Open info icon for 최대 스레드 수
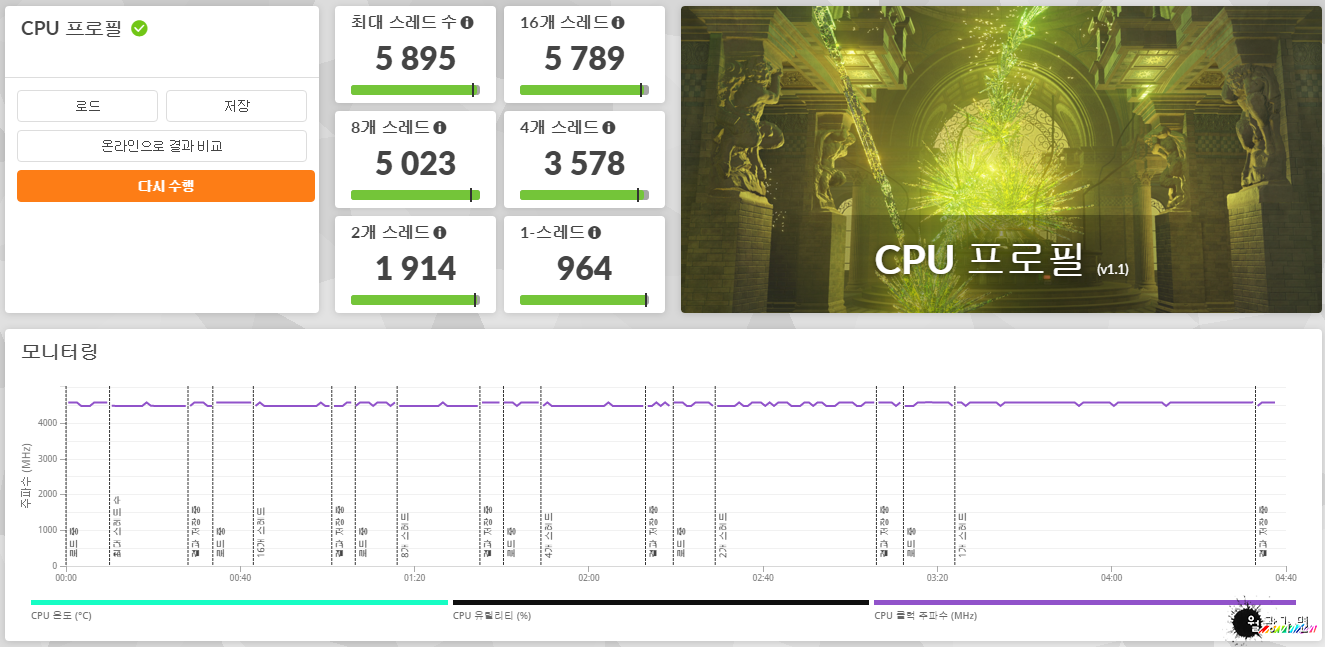This screenshot has height=647, width=1325. point(467,22)
